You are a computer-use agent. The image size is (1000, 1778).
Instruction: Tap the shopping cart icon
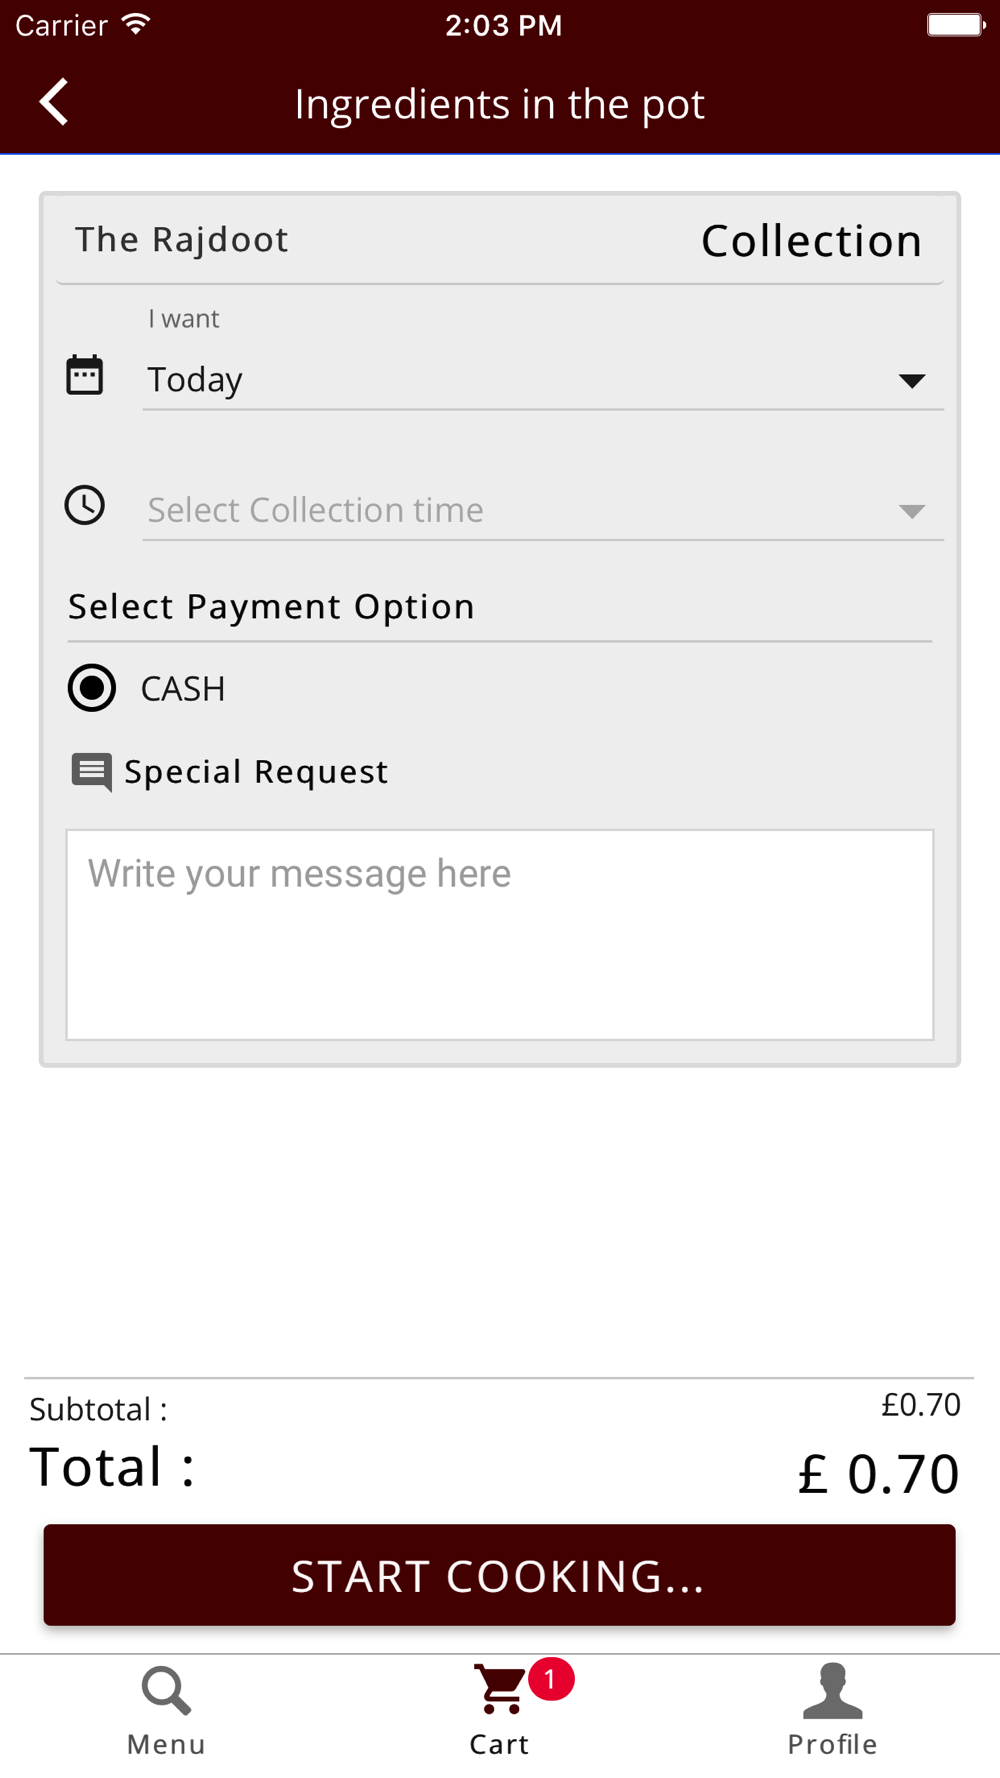(499, 1690)
